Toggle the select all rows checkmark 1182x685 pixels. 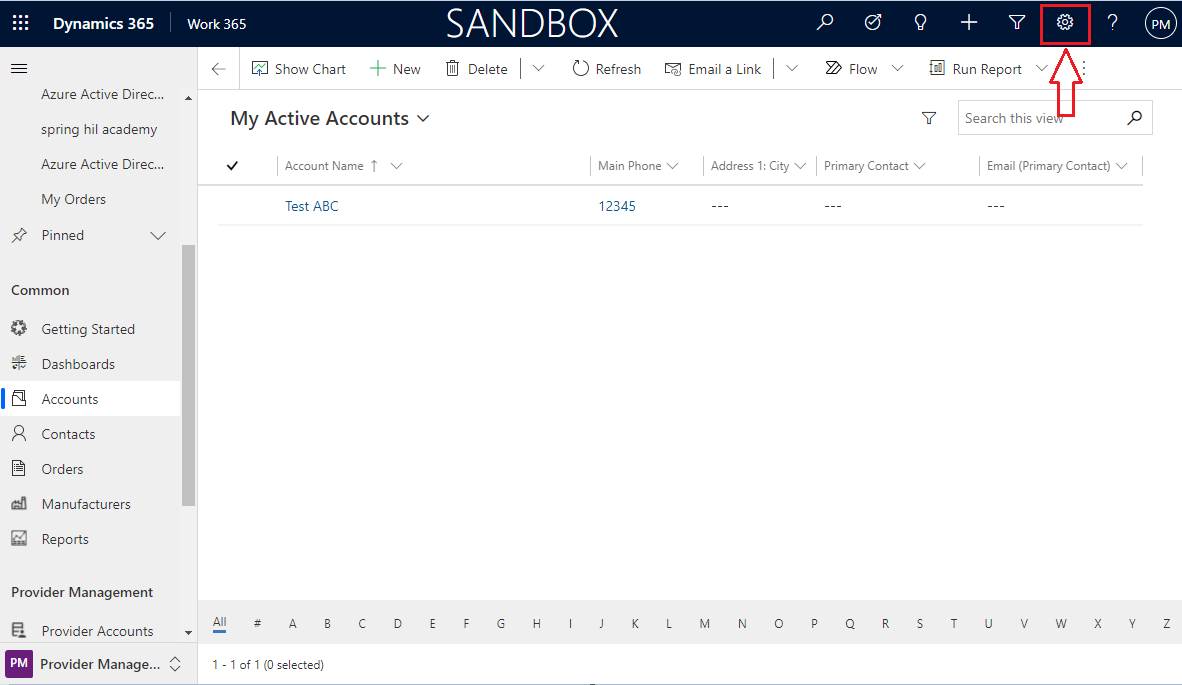pos(232,166)
